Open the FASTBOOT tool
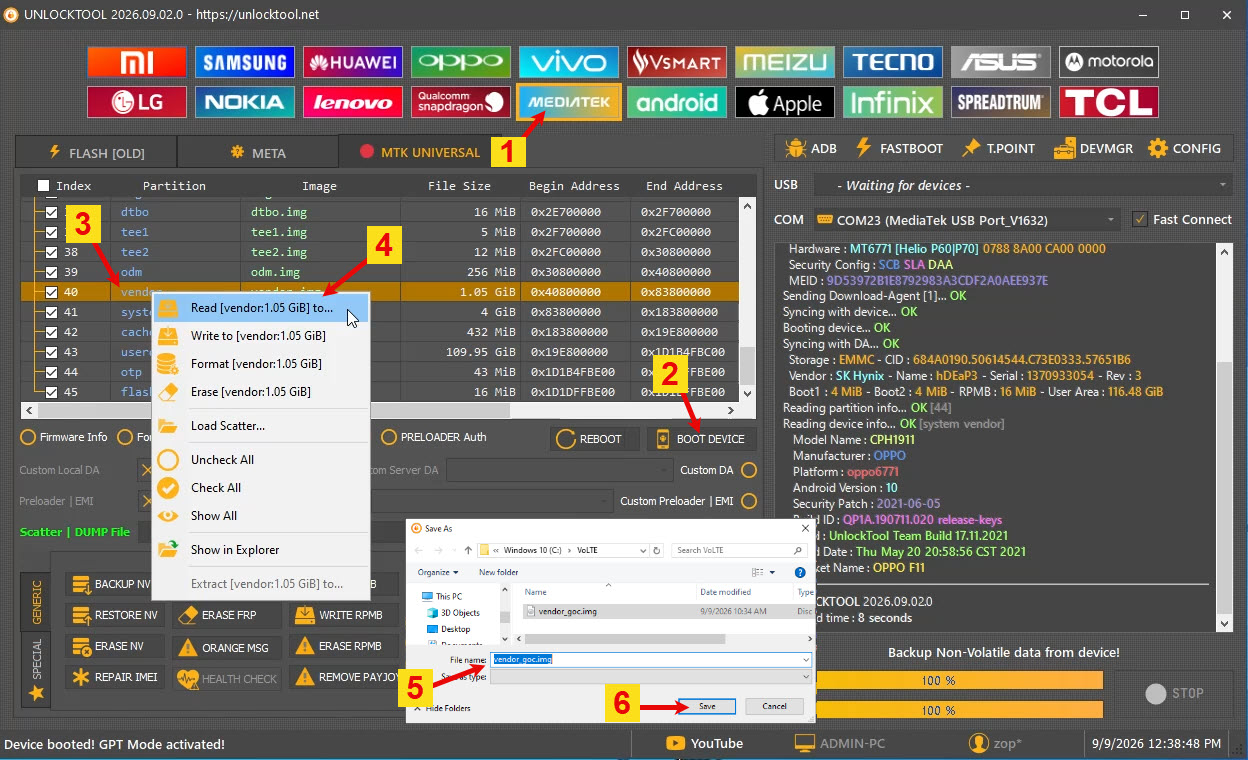Image resolution: width=1248 pixels, height=760 pixels. pyautogui.click(x=899, y=148)
